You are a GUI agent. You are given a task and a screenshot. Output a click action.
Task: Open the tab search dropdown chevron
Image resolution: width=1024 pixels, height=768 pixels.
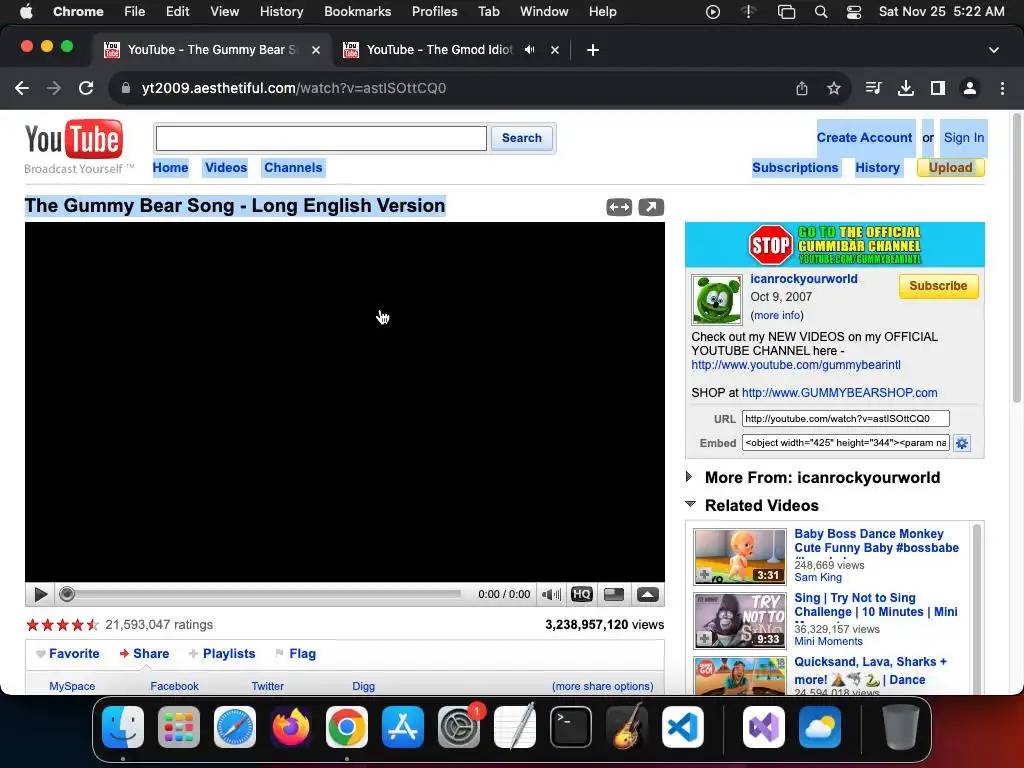(993, 50)
